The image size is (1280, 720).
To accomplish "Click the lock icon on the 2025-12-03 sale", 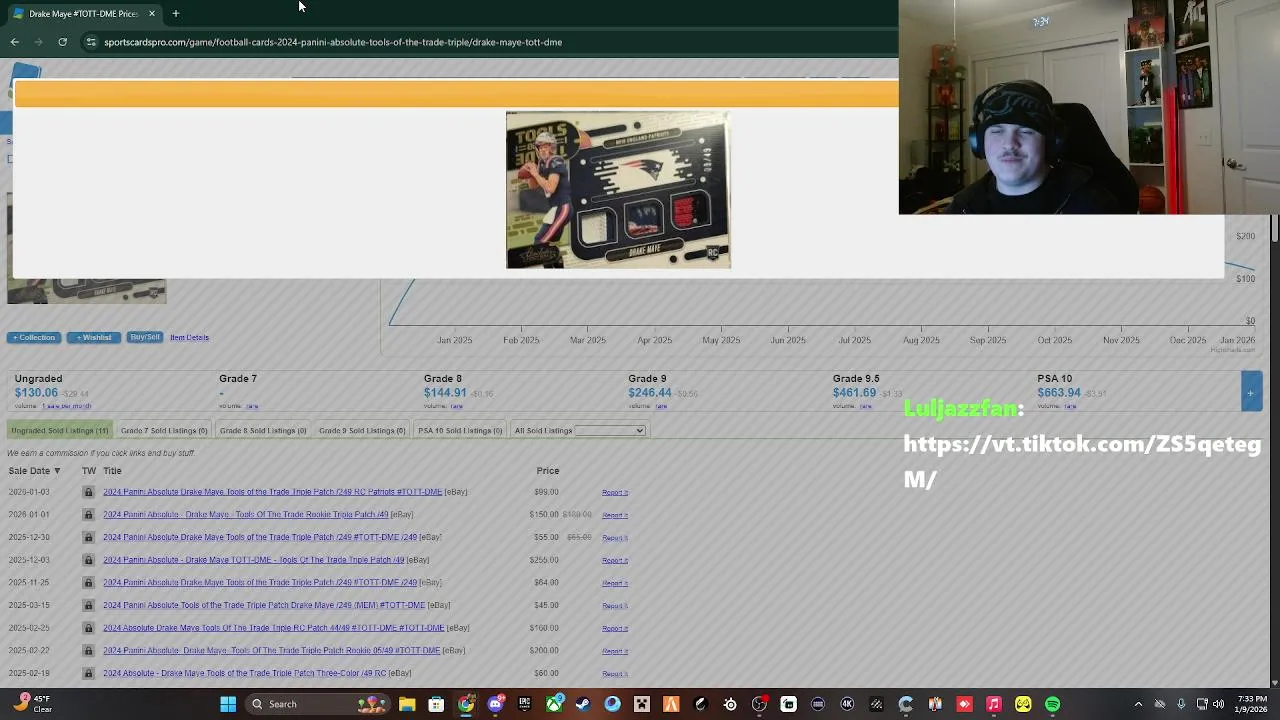I will click(88, 560).
